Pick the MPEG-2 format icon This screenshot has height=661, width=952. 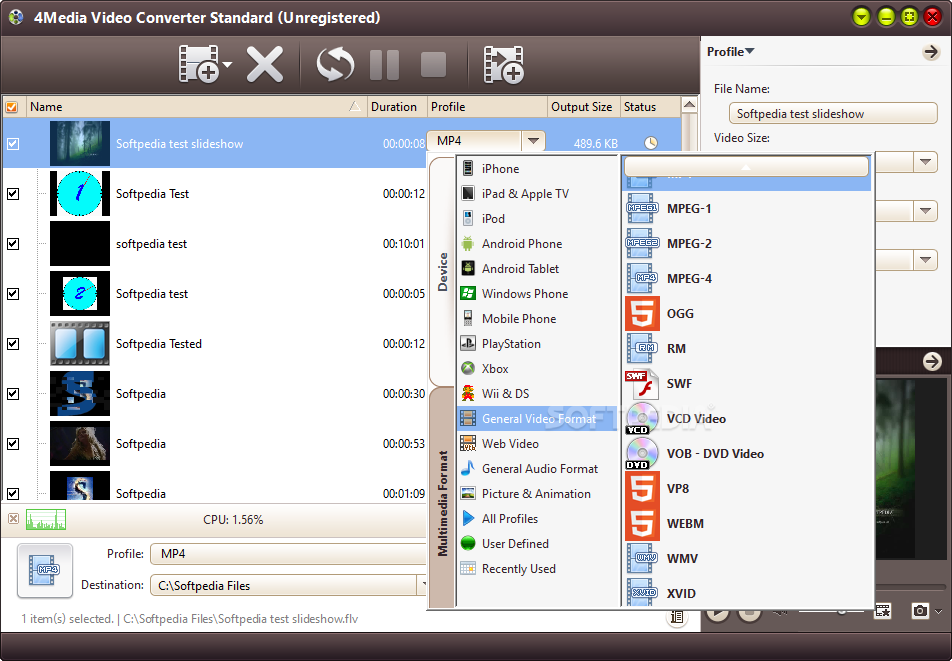(x=642, y=243)
